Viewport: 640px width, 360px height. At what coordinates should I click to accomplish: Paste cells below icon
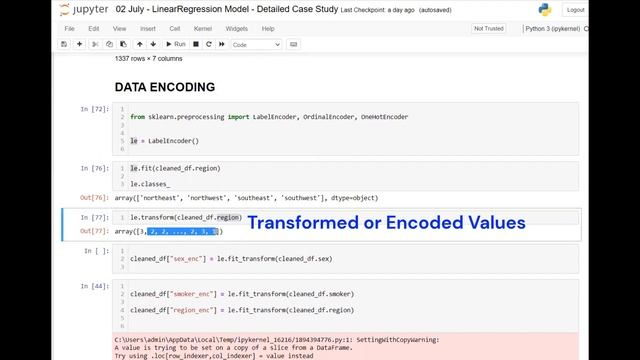click(123, 44)
